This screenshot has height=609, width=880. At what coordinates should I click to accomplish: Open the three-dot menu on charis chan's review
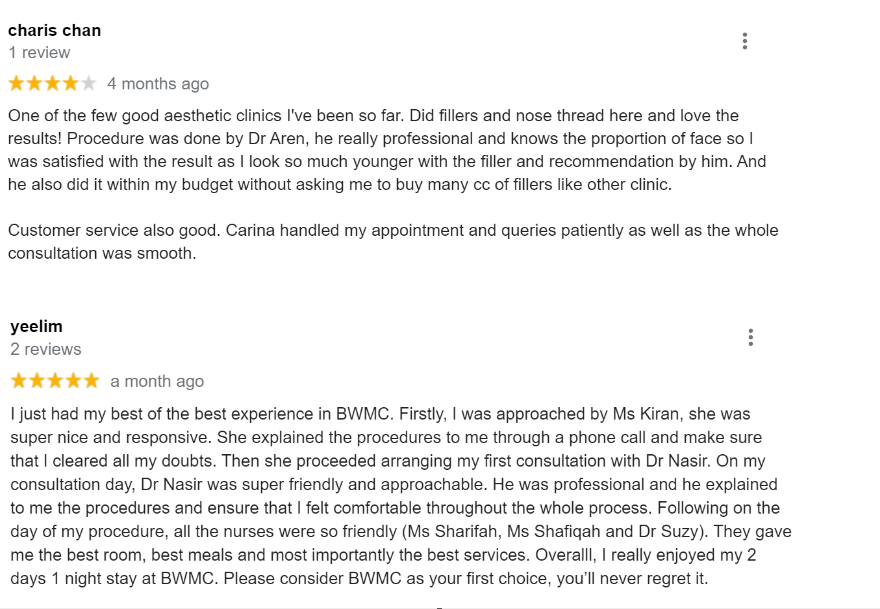coord(745,41)
